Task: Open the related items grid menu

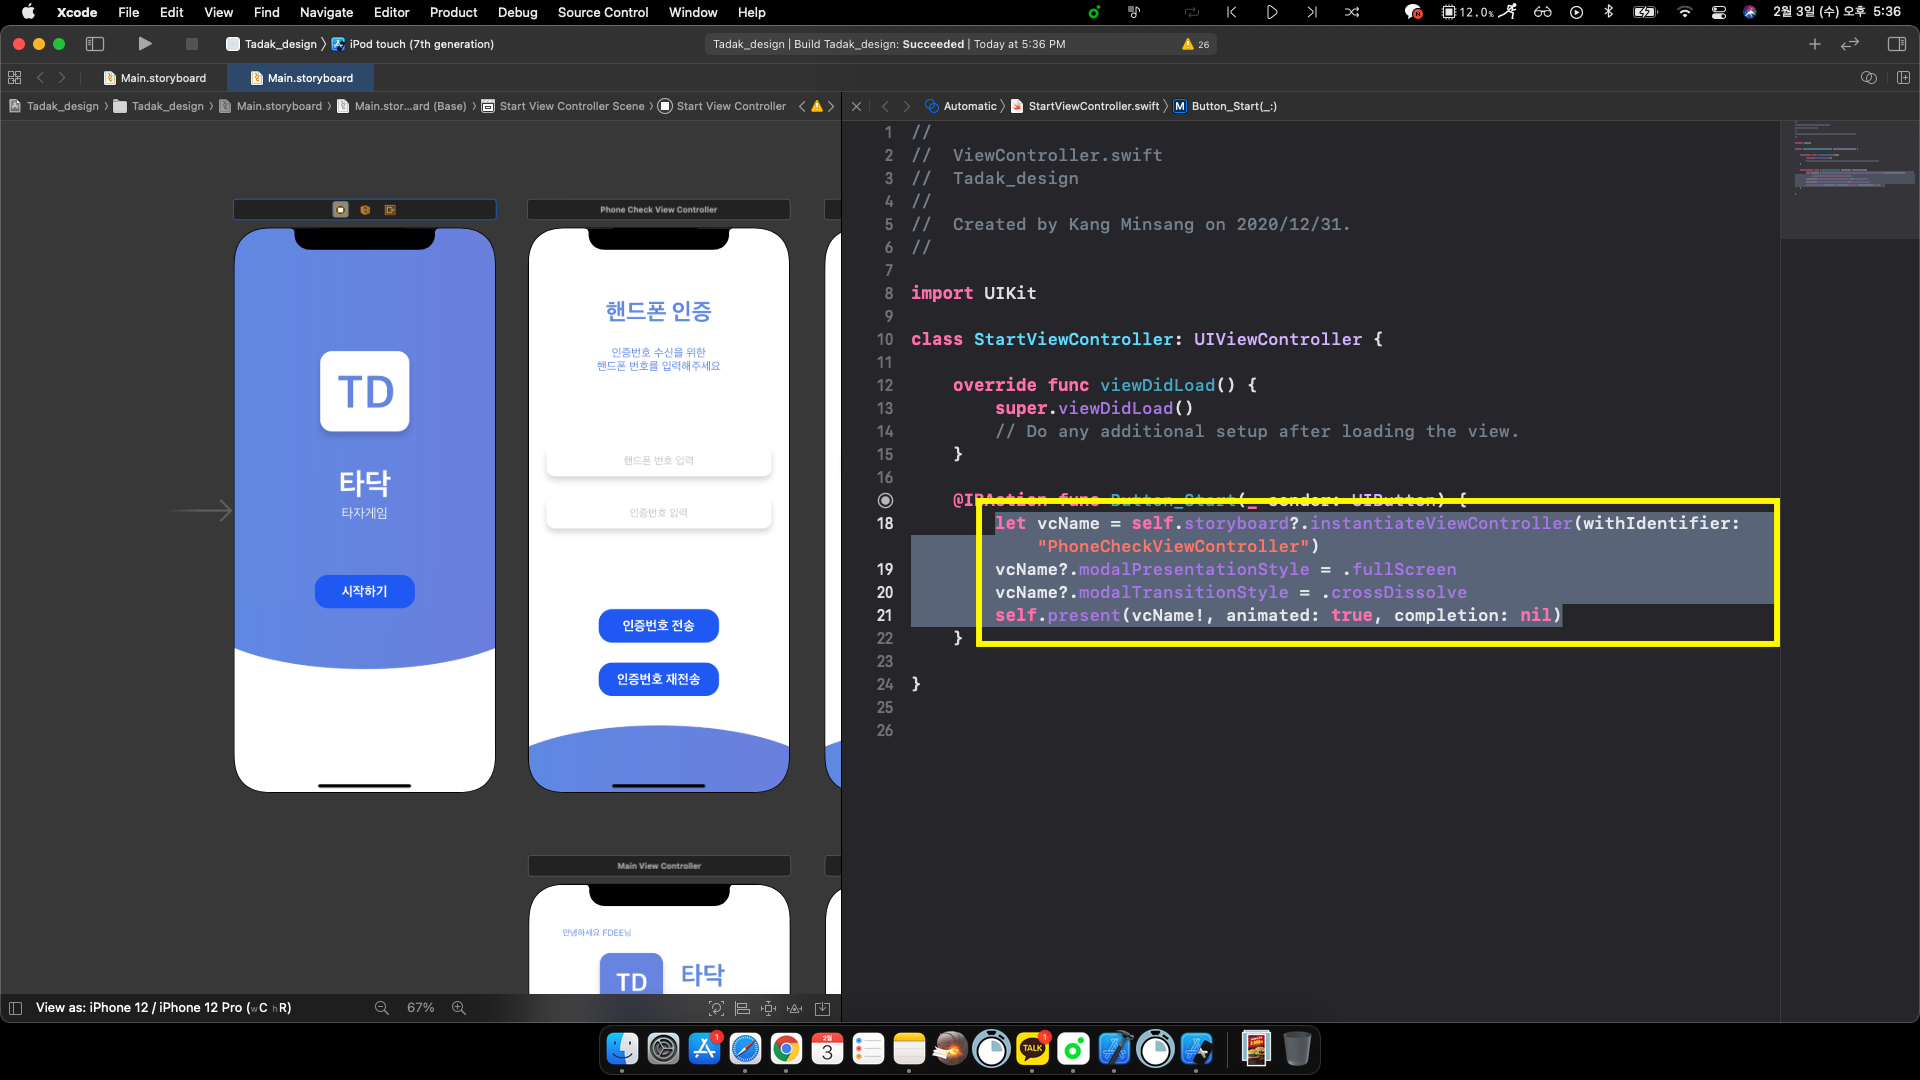Action: [x=15, y=78]
